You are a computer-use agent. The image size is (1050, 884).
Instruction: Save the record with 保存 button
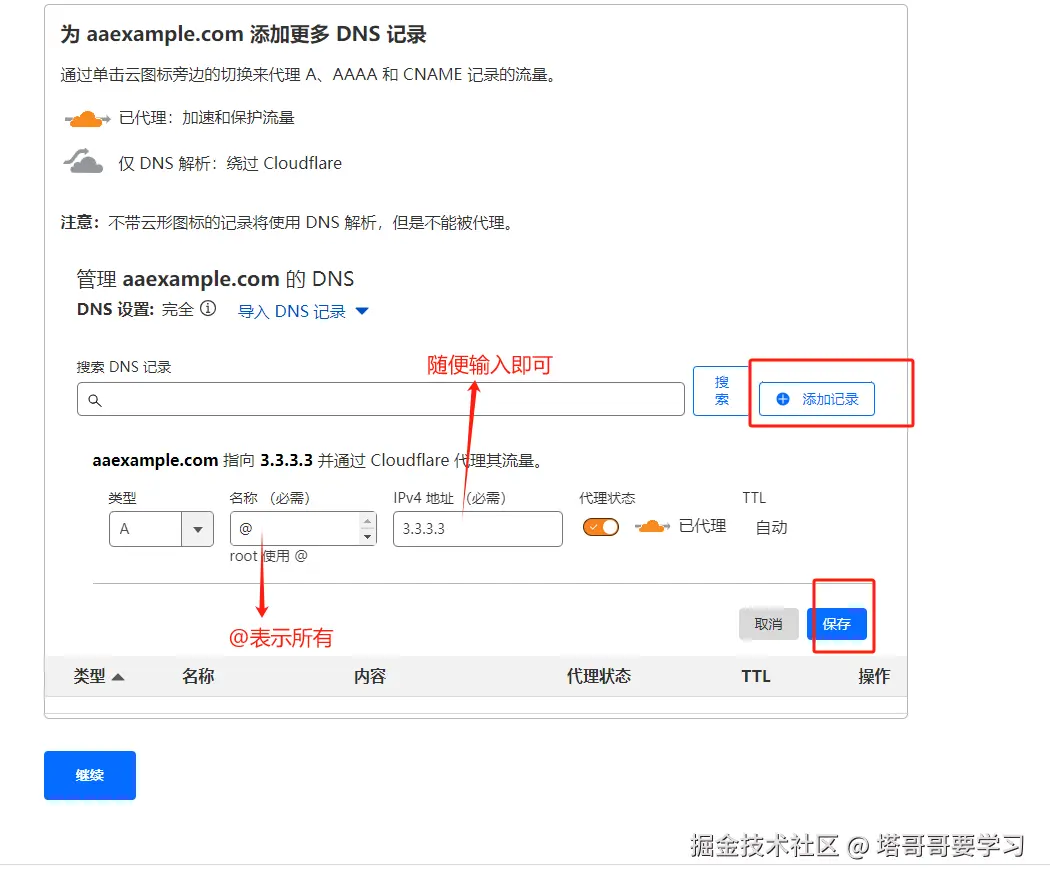coord(837,624)
